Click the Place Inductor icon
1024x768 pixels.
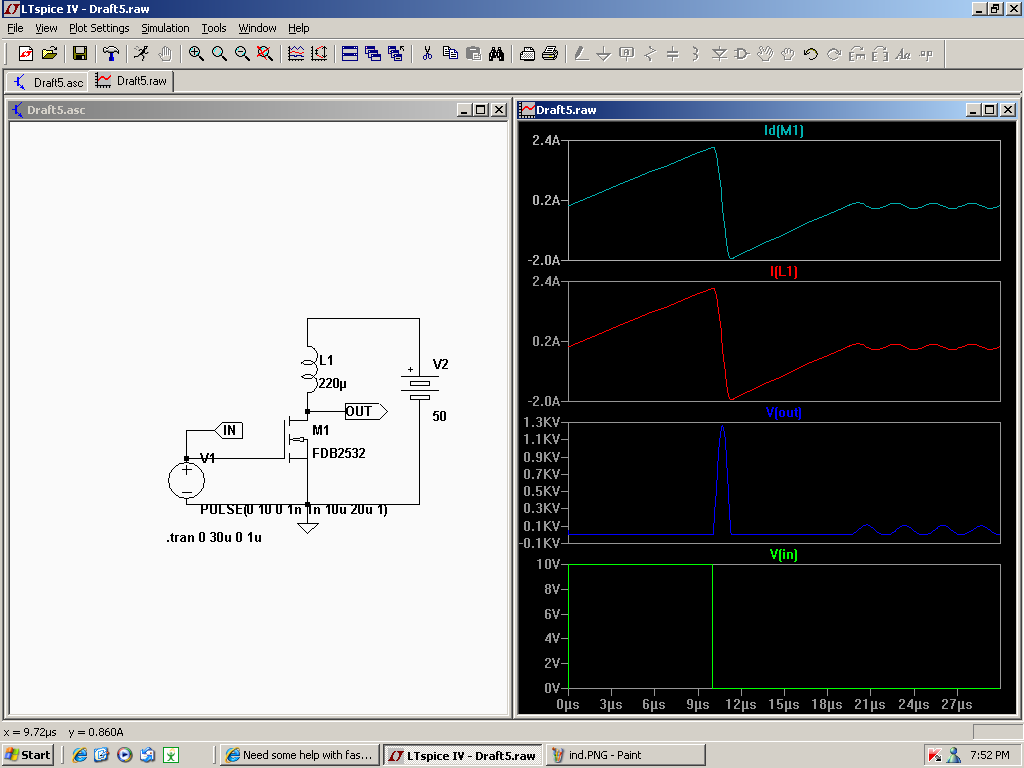[696, 54]
